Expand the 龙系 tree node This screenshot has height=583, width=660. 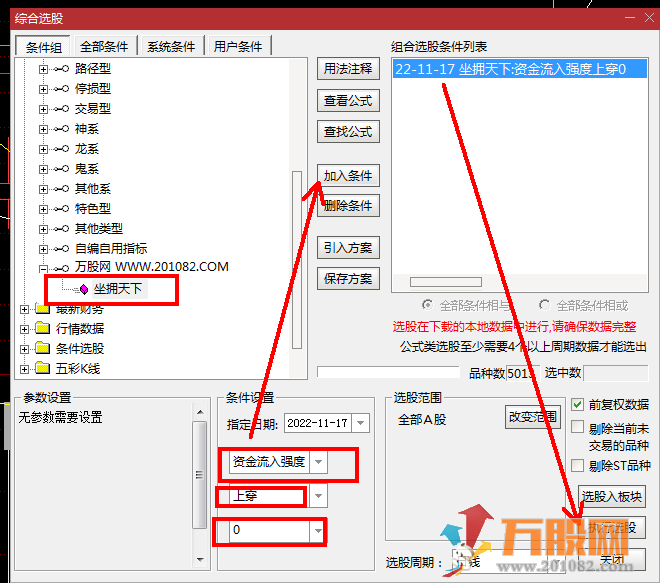(x=43, y=149)
